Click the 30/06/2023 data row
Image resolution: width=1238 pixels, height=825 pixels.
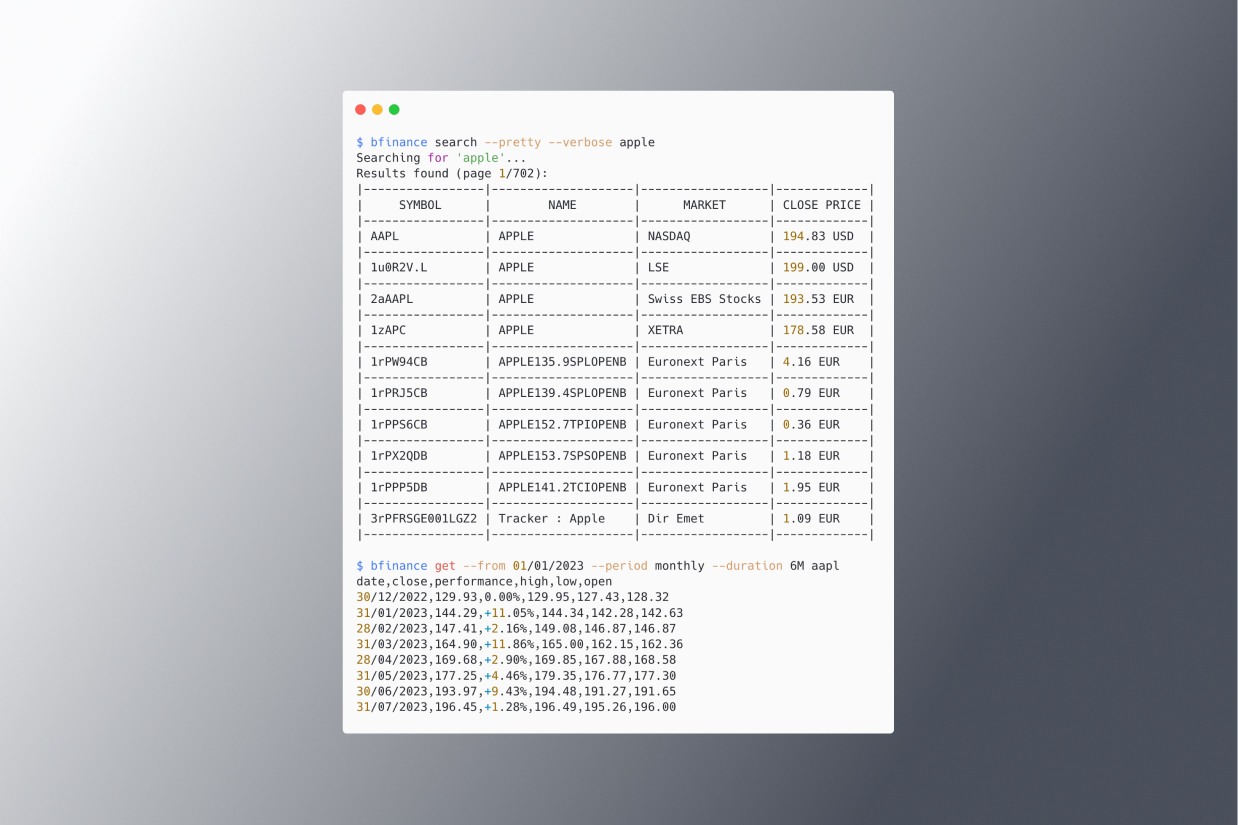(516, 691)
